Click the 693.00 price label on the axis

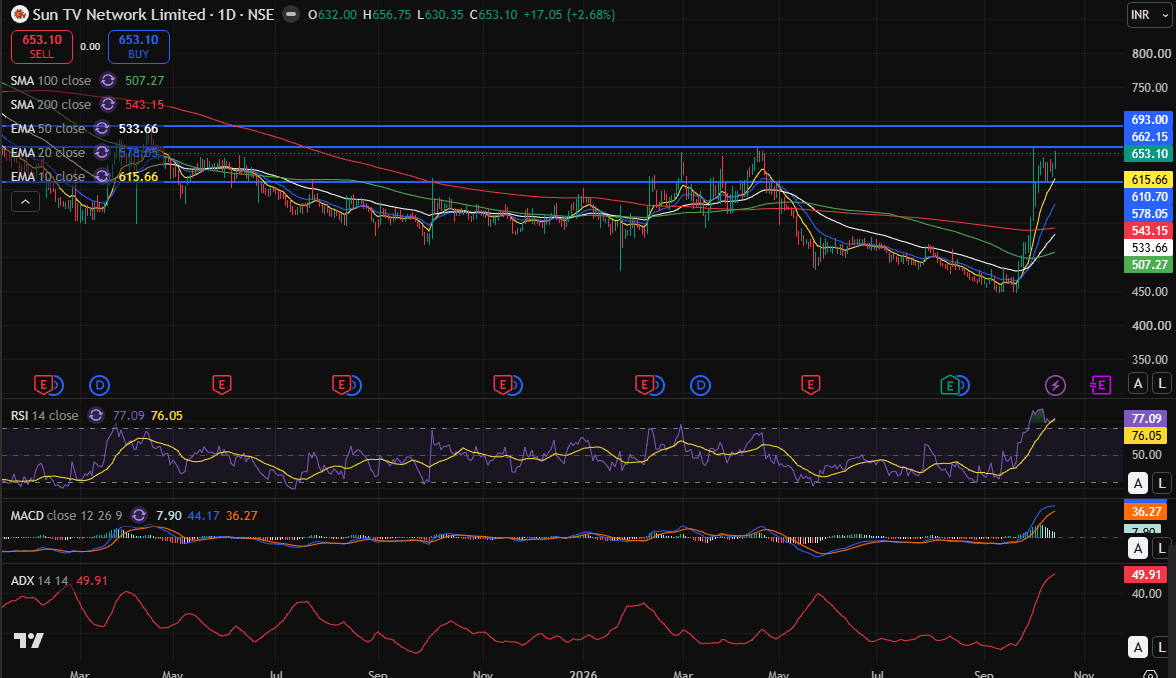(1149, 119)
